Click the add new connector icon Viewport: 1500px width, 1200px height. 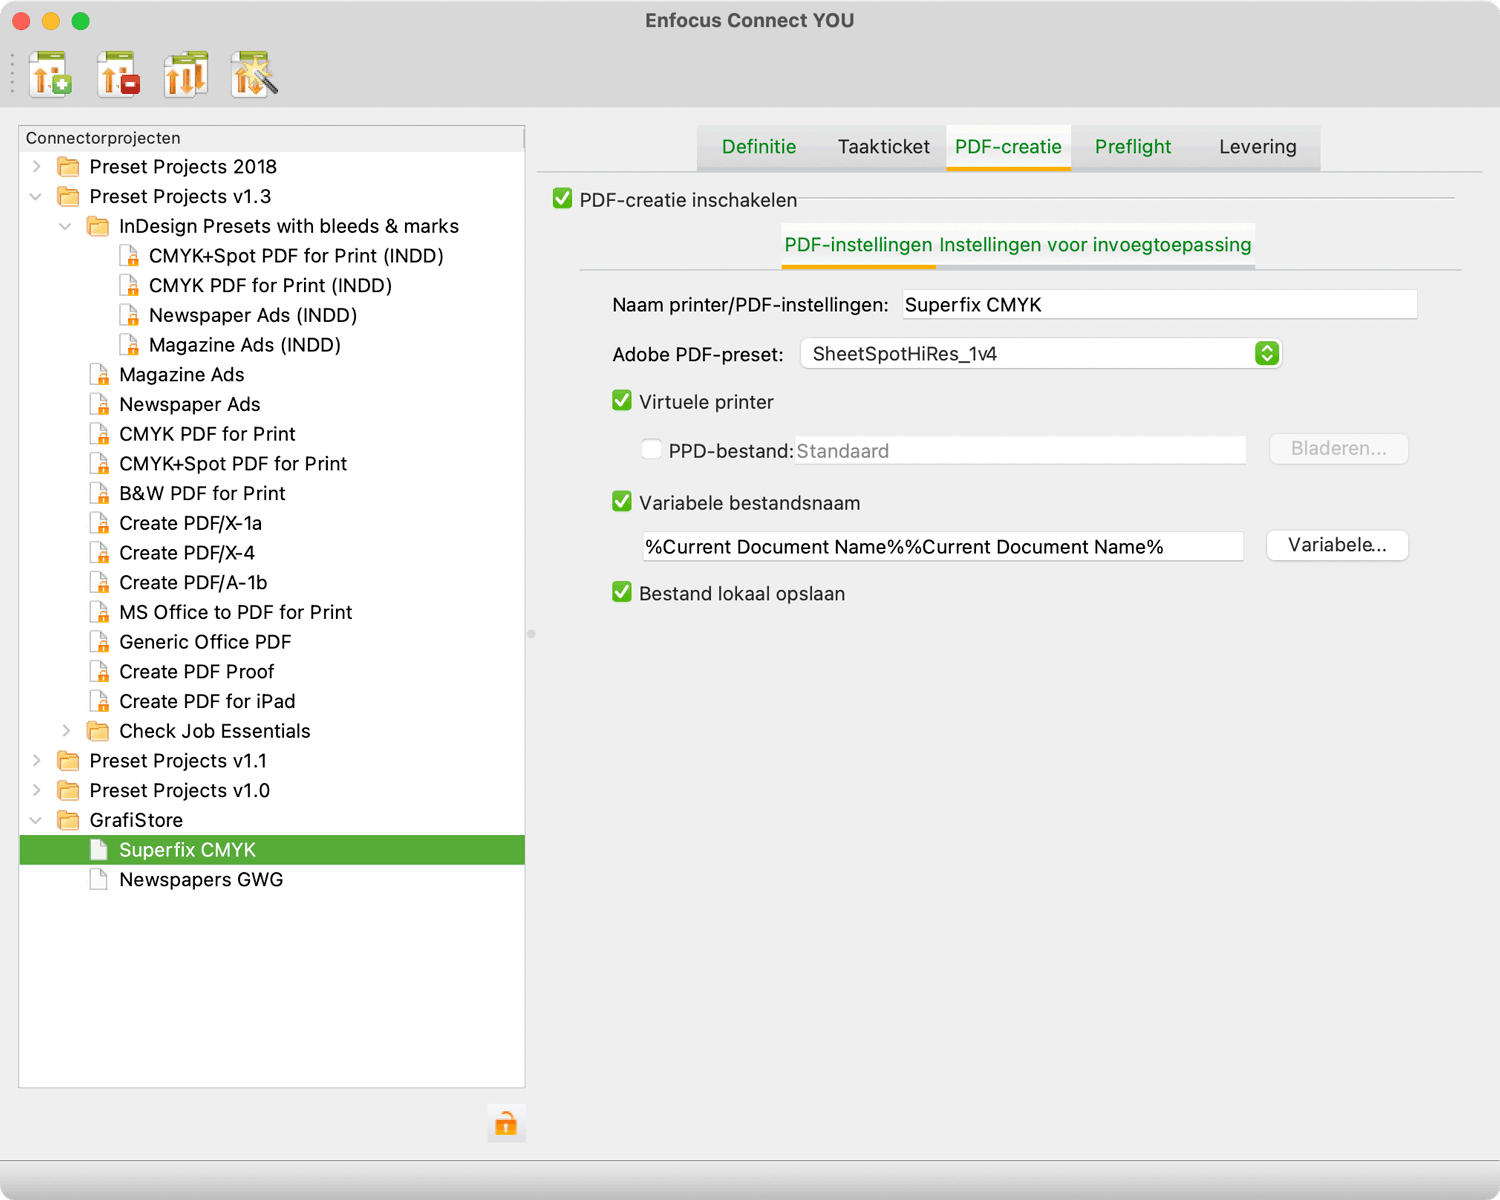point(51,75)
